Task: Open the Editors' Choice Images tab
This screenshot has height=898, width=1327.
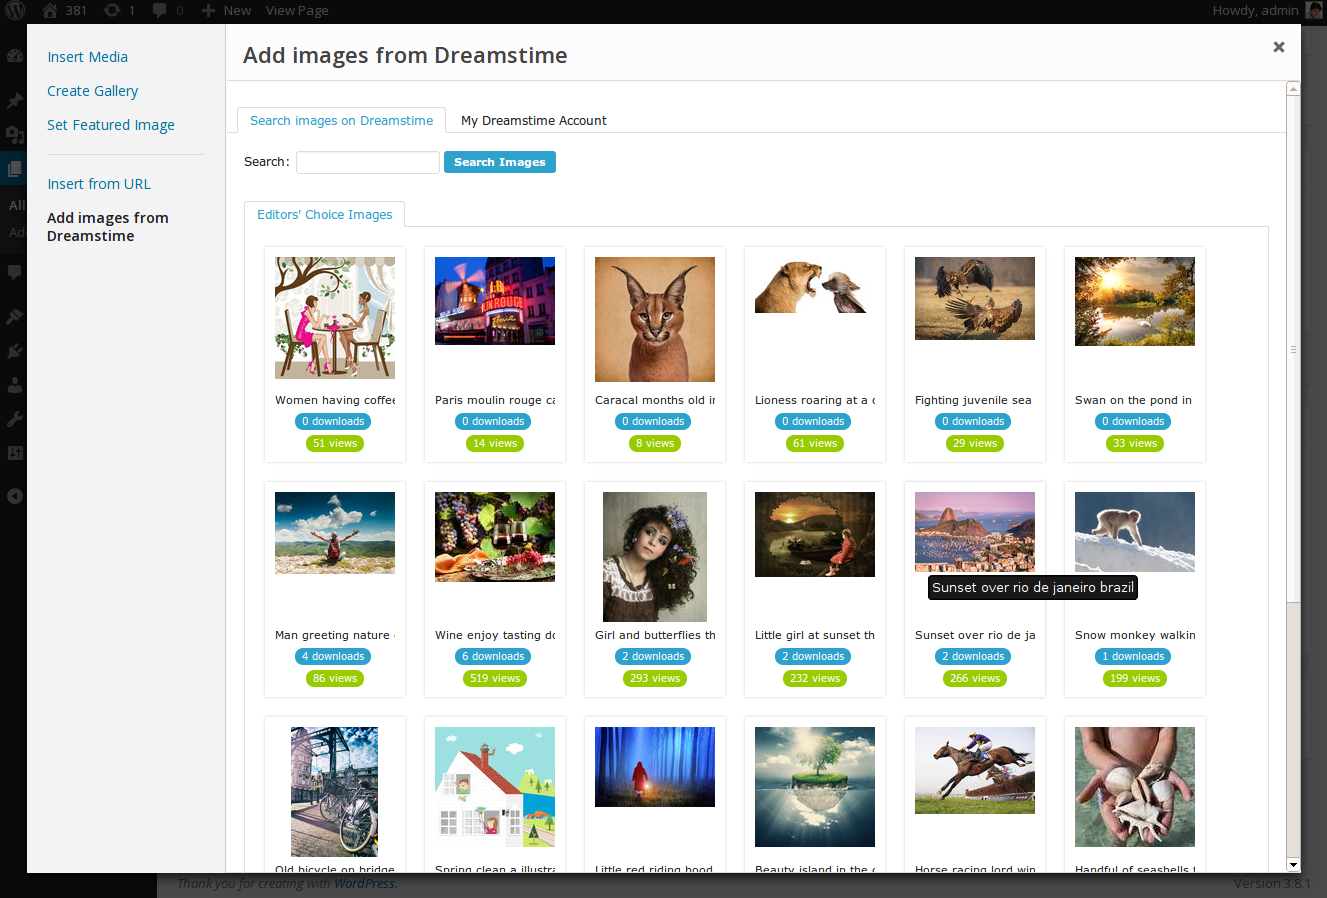Action: pyautogui.click(x=324, y=214)
